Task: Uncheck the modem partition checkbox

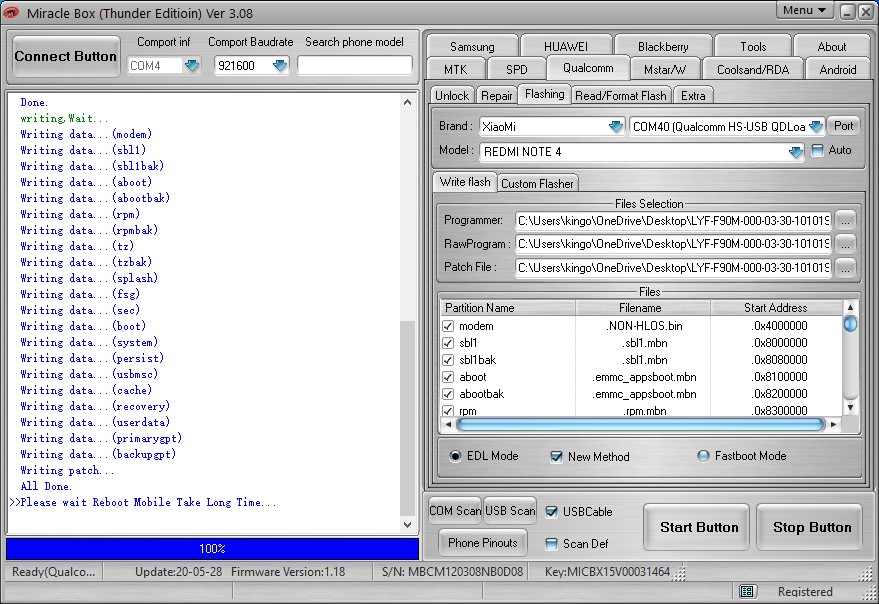Action: pos(448,326)
